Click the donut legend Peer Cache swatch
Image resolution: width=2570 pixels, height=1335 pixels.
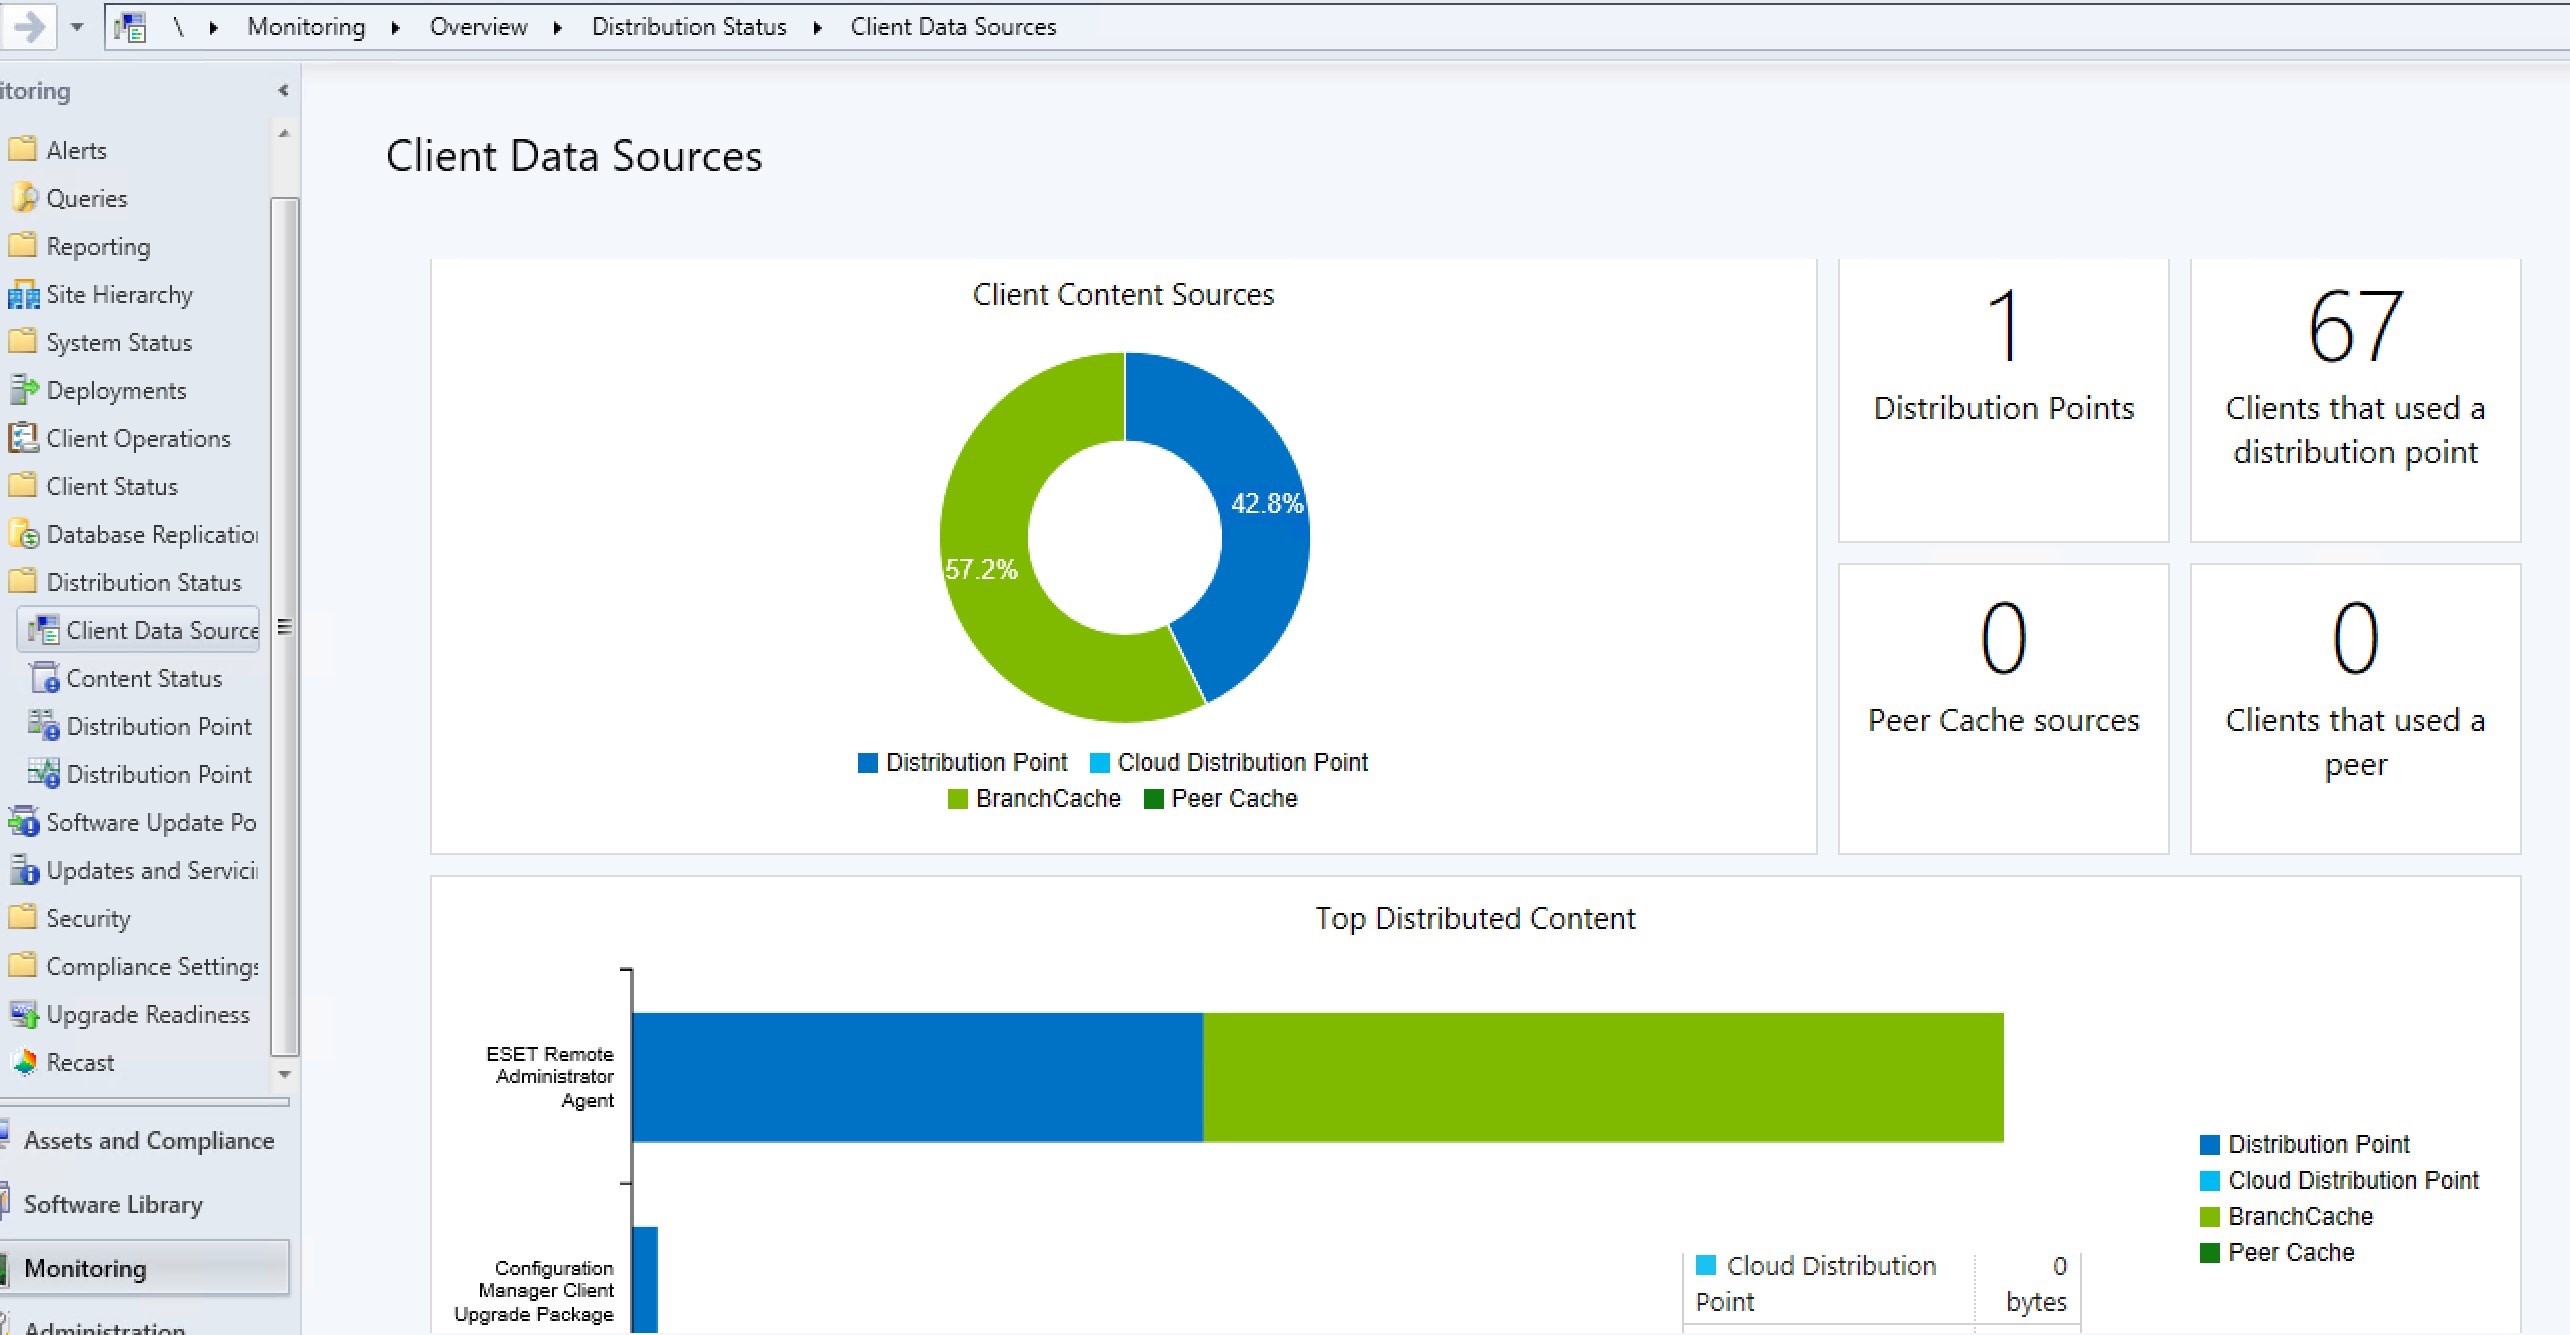pos(1153,799)
